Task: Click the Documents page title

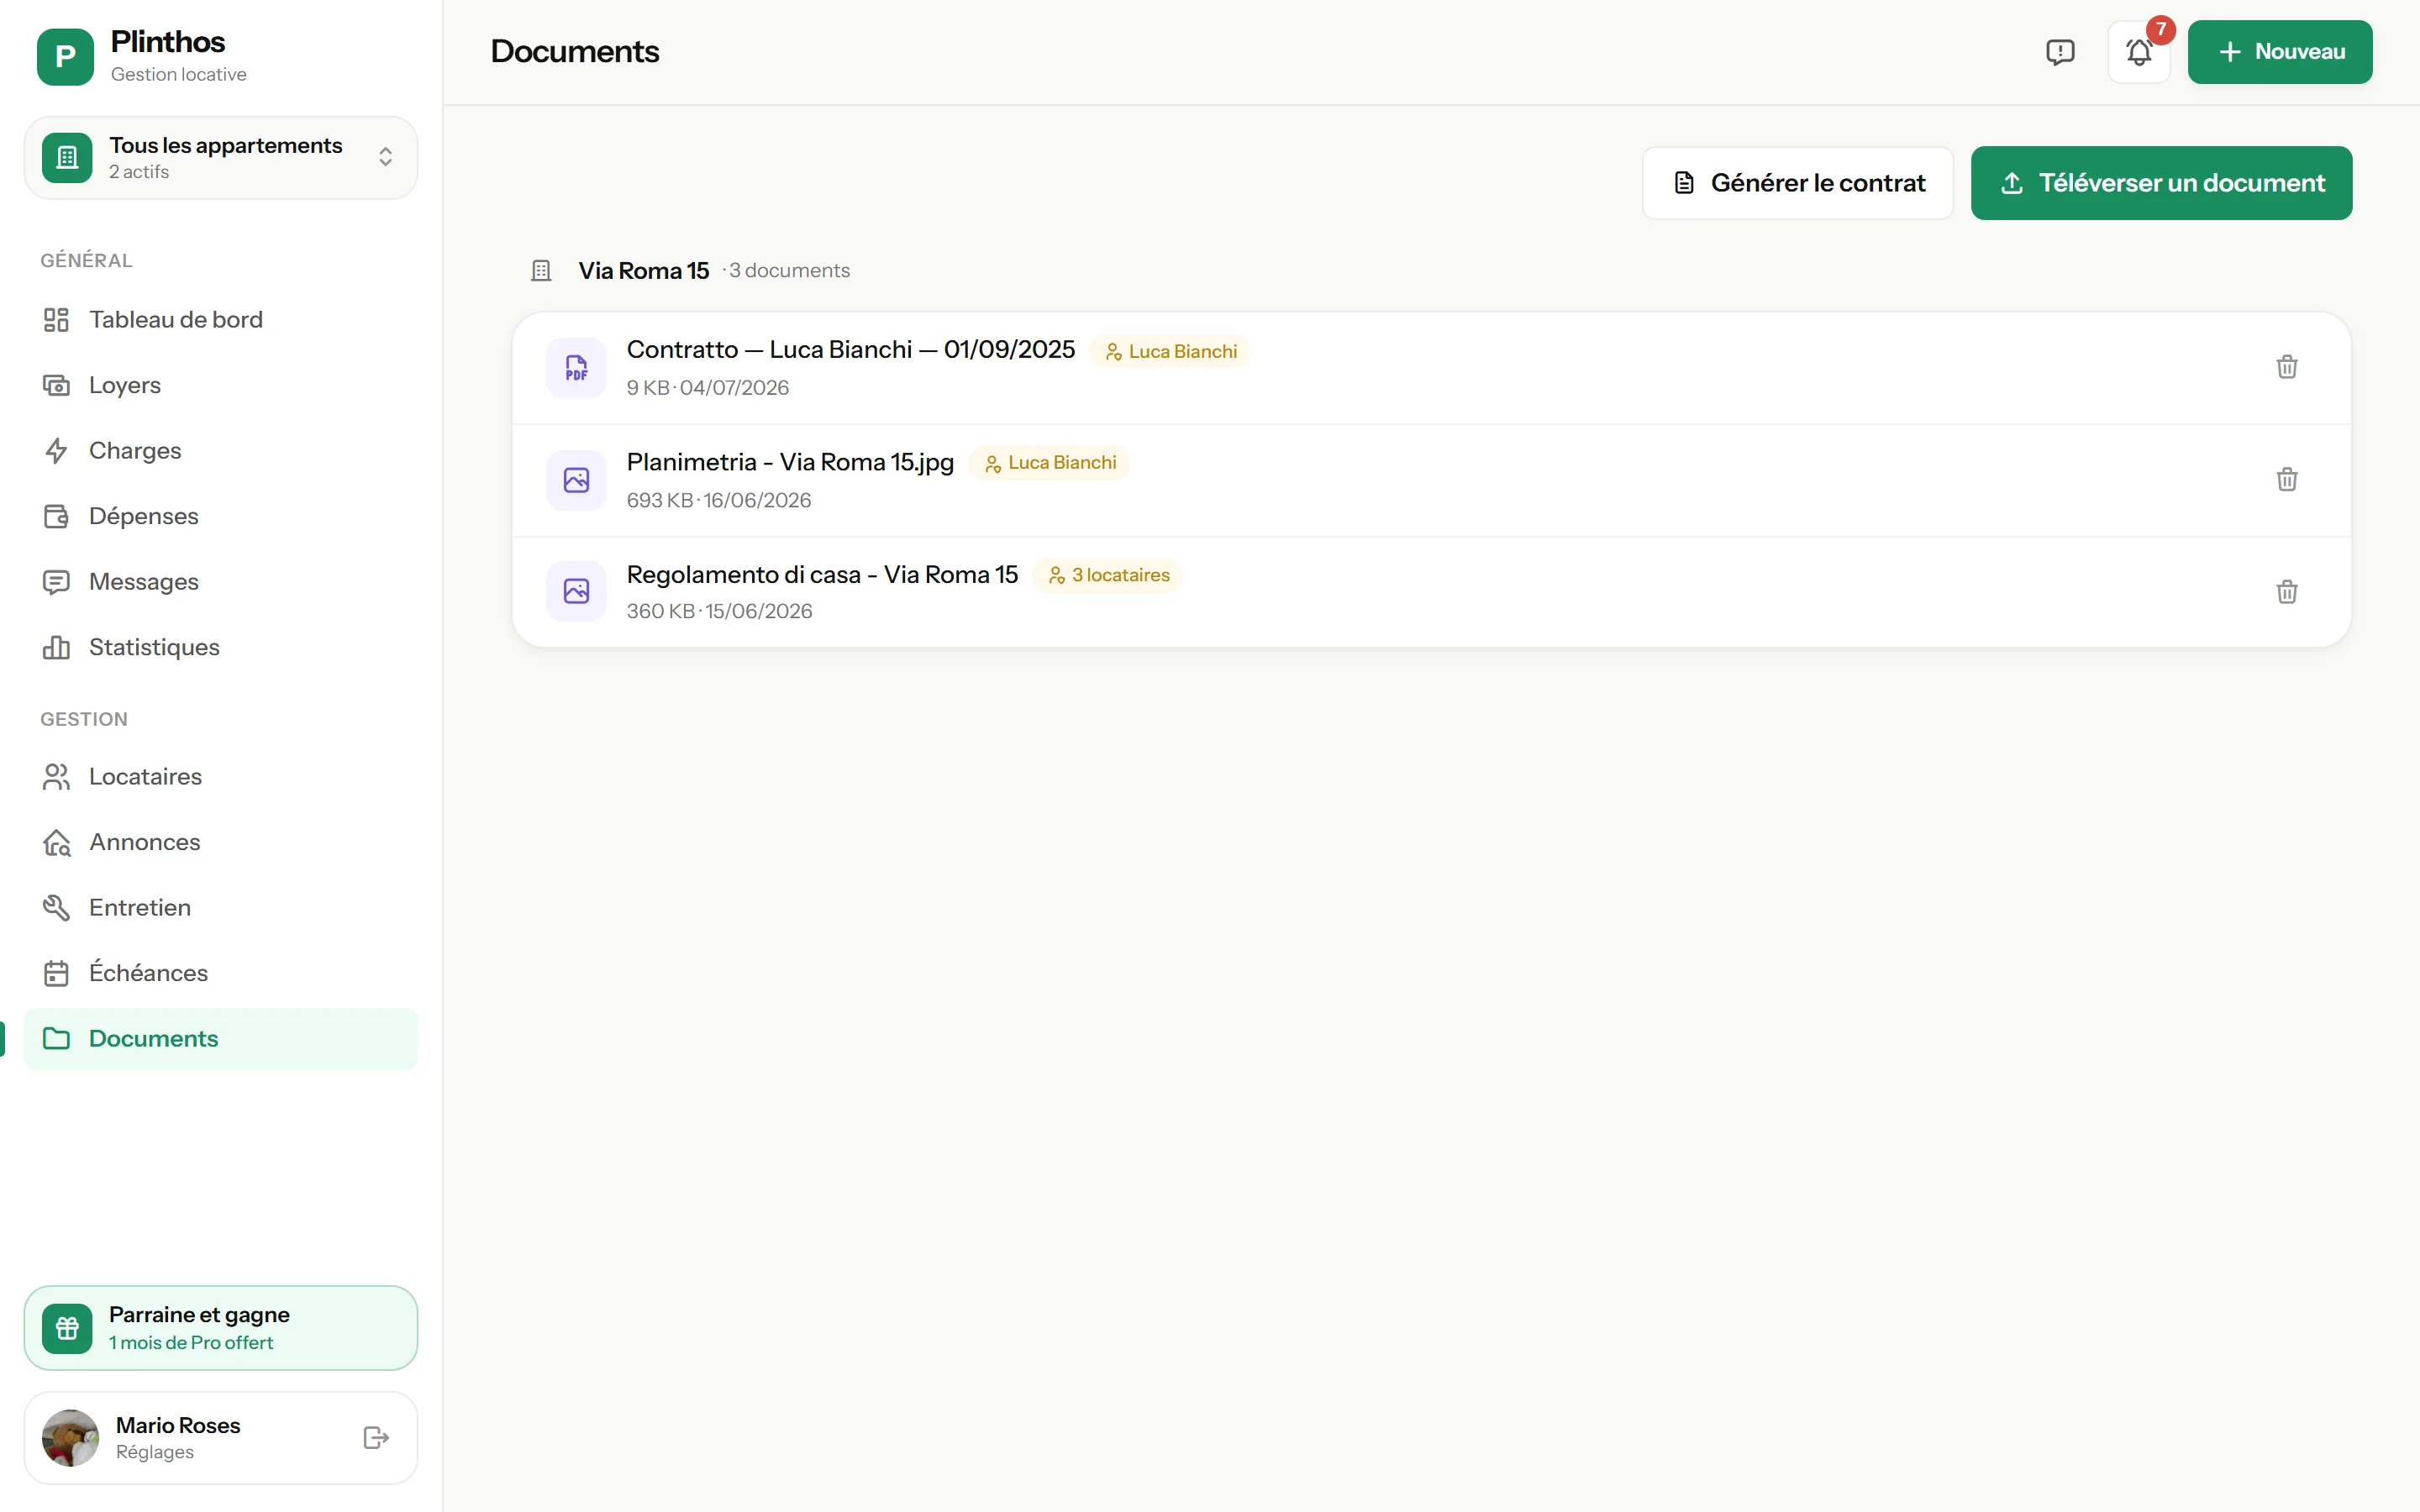Action: pyautogui.click(x=574, y=52)
